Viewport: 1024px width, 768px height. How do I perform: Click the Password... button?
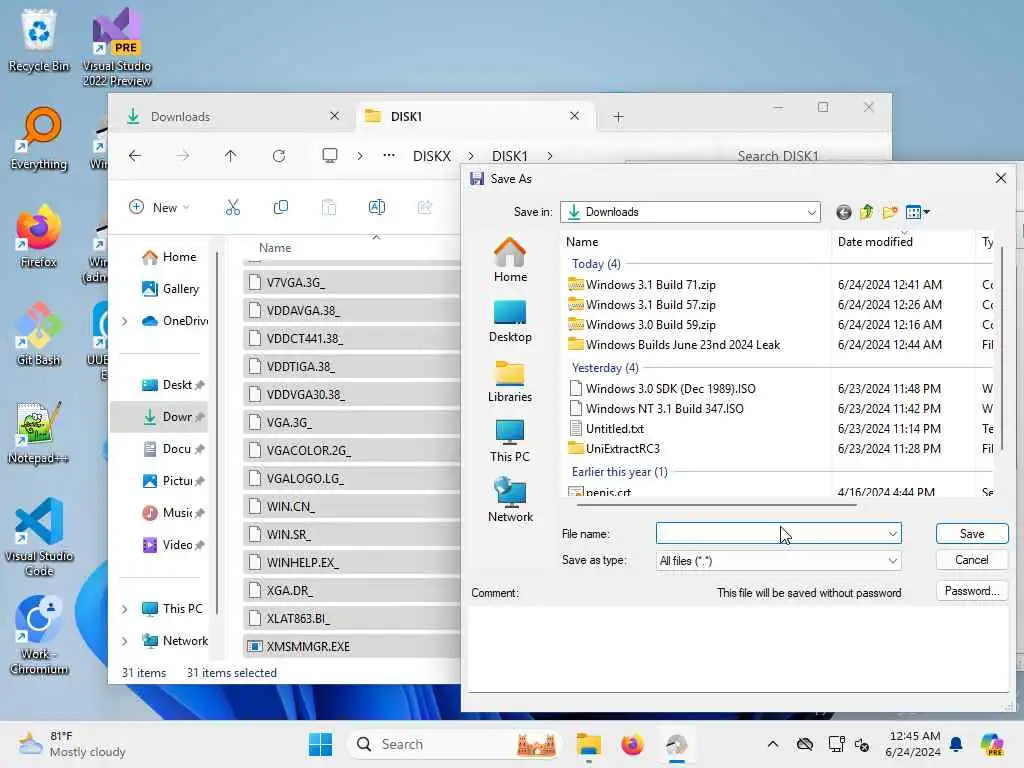[972, 591]
